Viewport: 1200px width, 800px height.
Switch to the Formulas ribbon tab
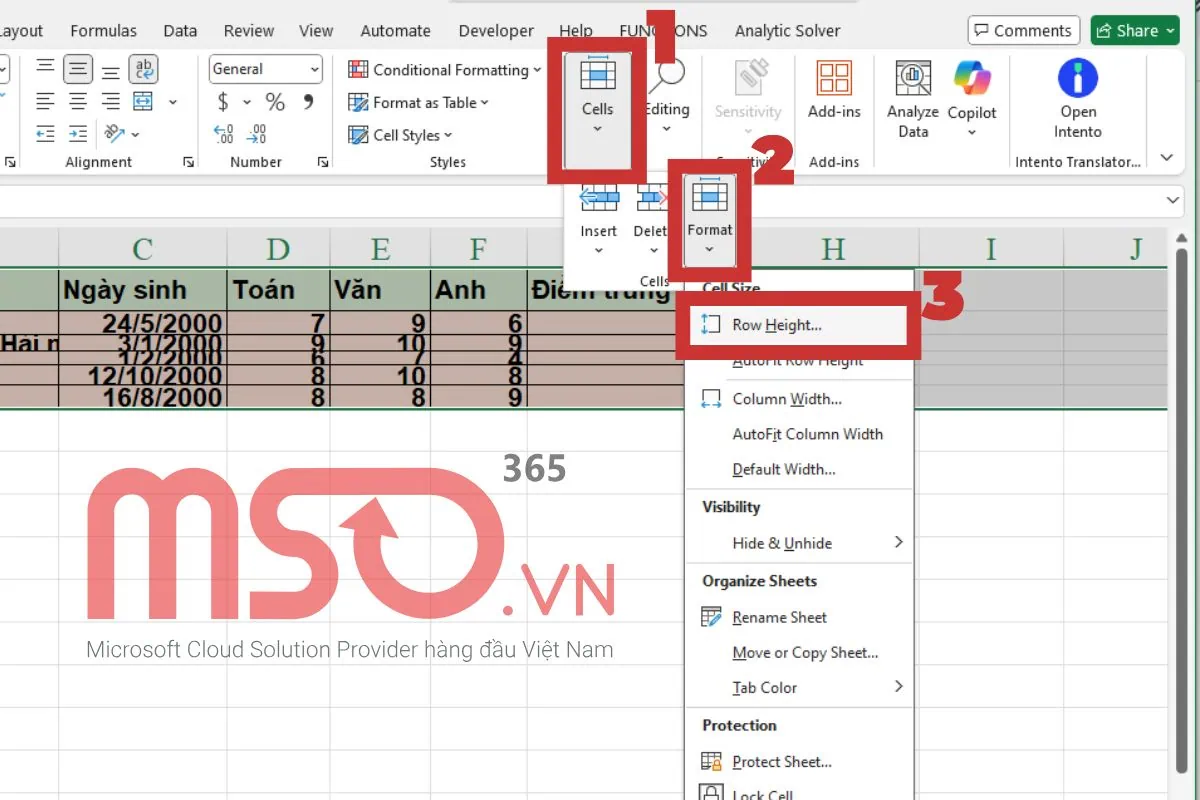[104, 31]
